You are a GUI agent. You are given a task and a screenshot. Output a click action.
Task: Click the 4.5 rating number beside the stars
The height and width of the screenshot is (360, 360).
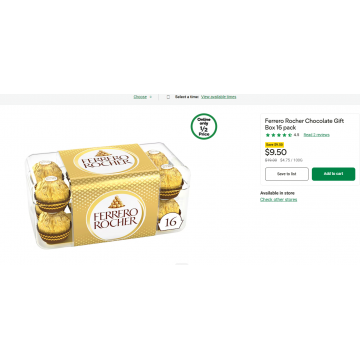296,135
